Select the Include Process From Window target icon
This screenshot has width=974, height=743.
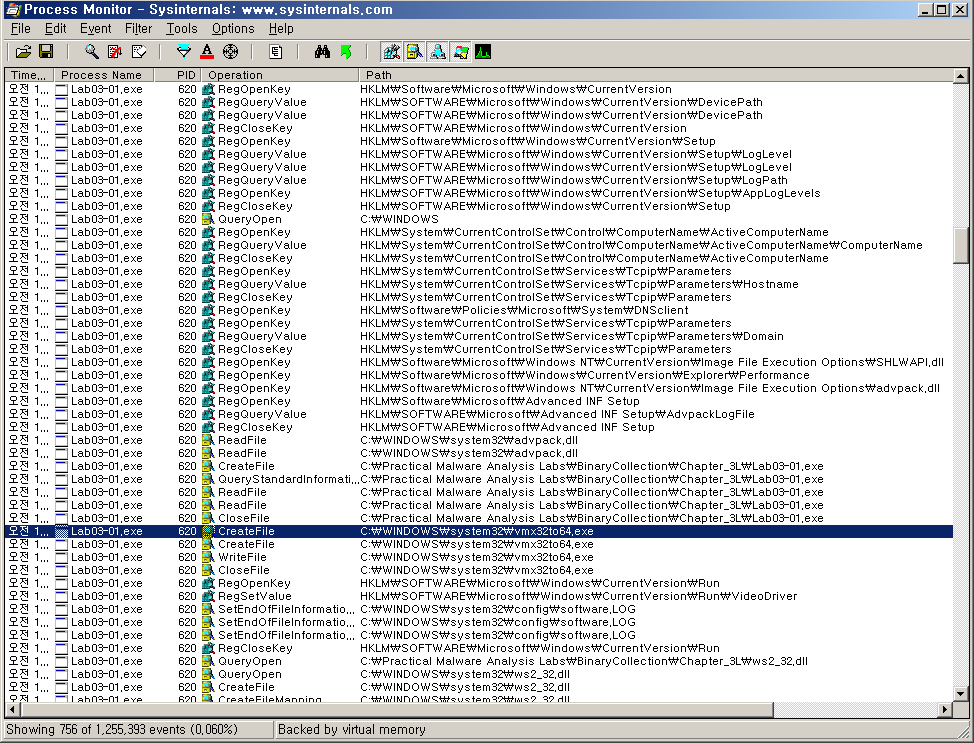(x=230, y=51)
